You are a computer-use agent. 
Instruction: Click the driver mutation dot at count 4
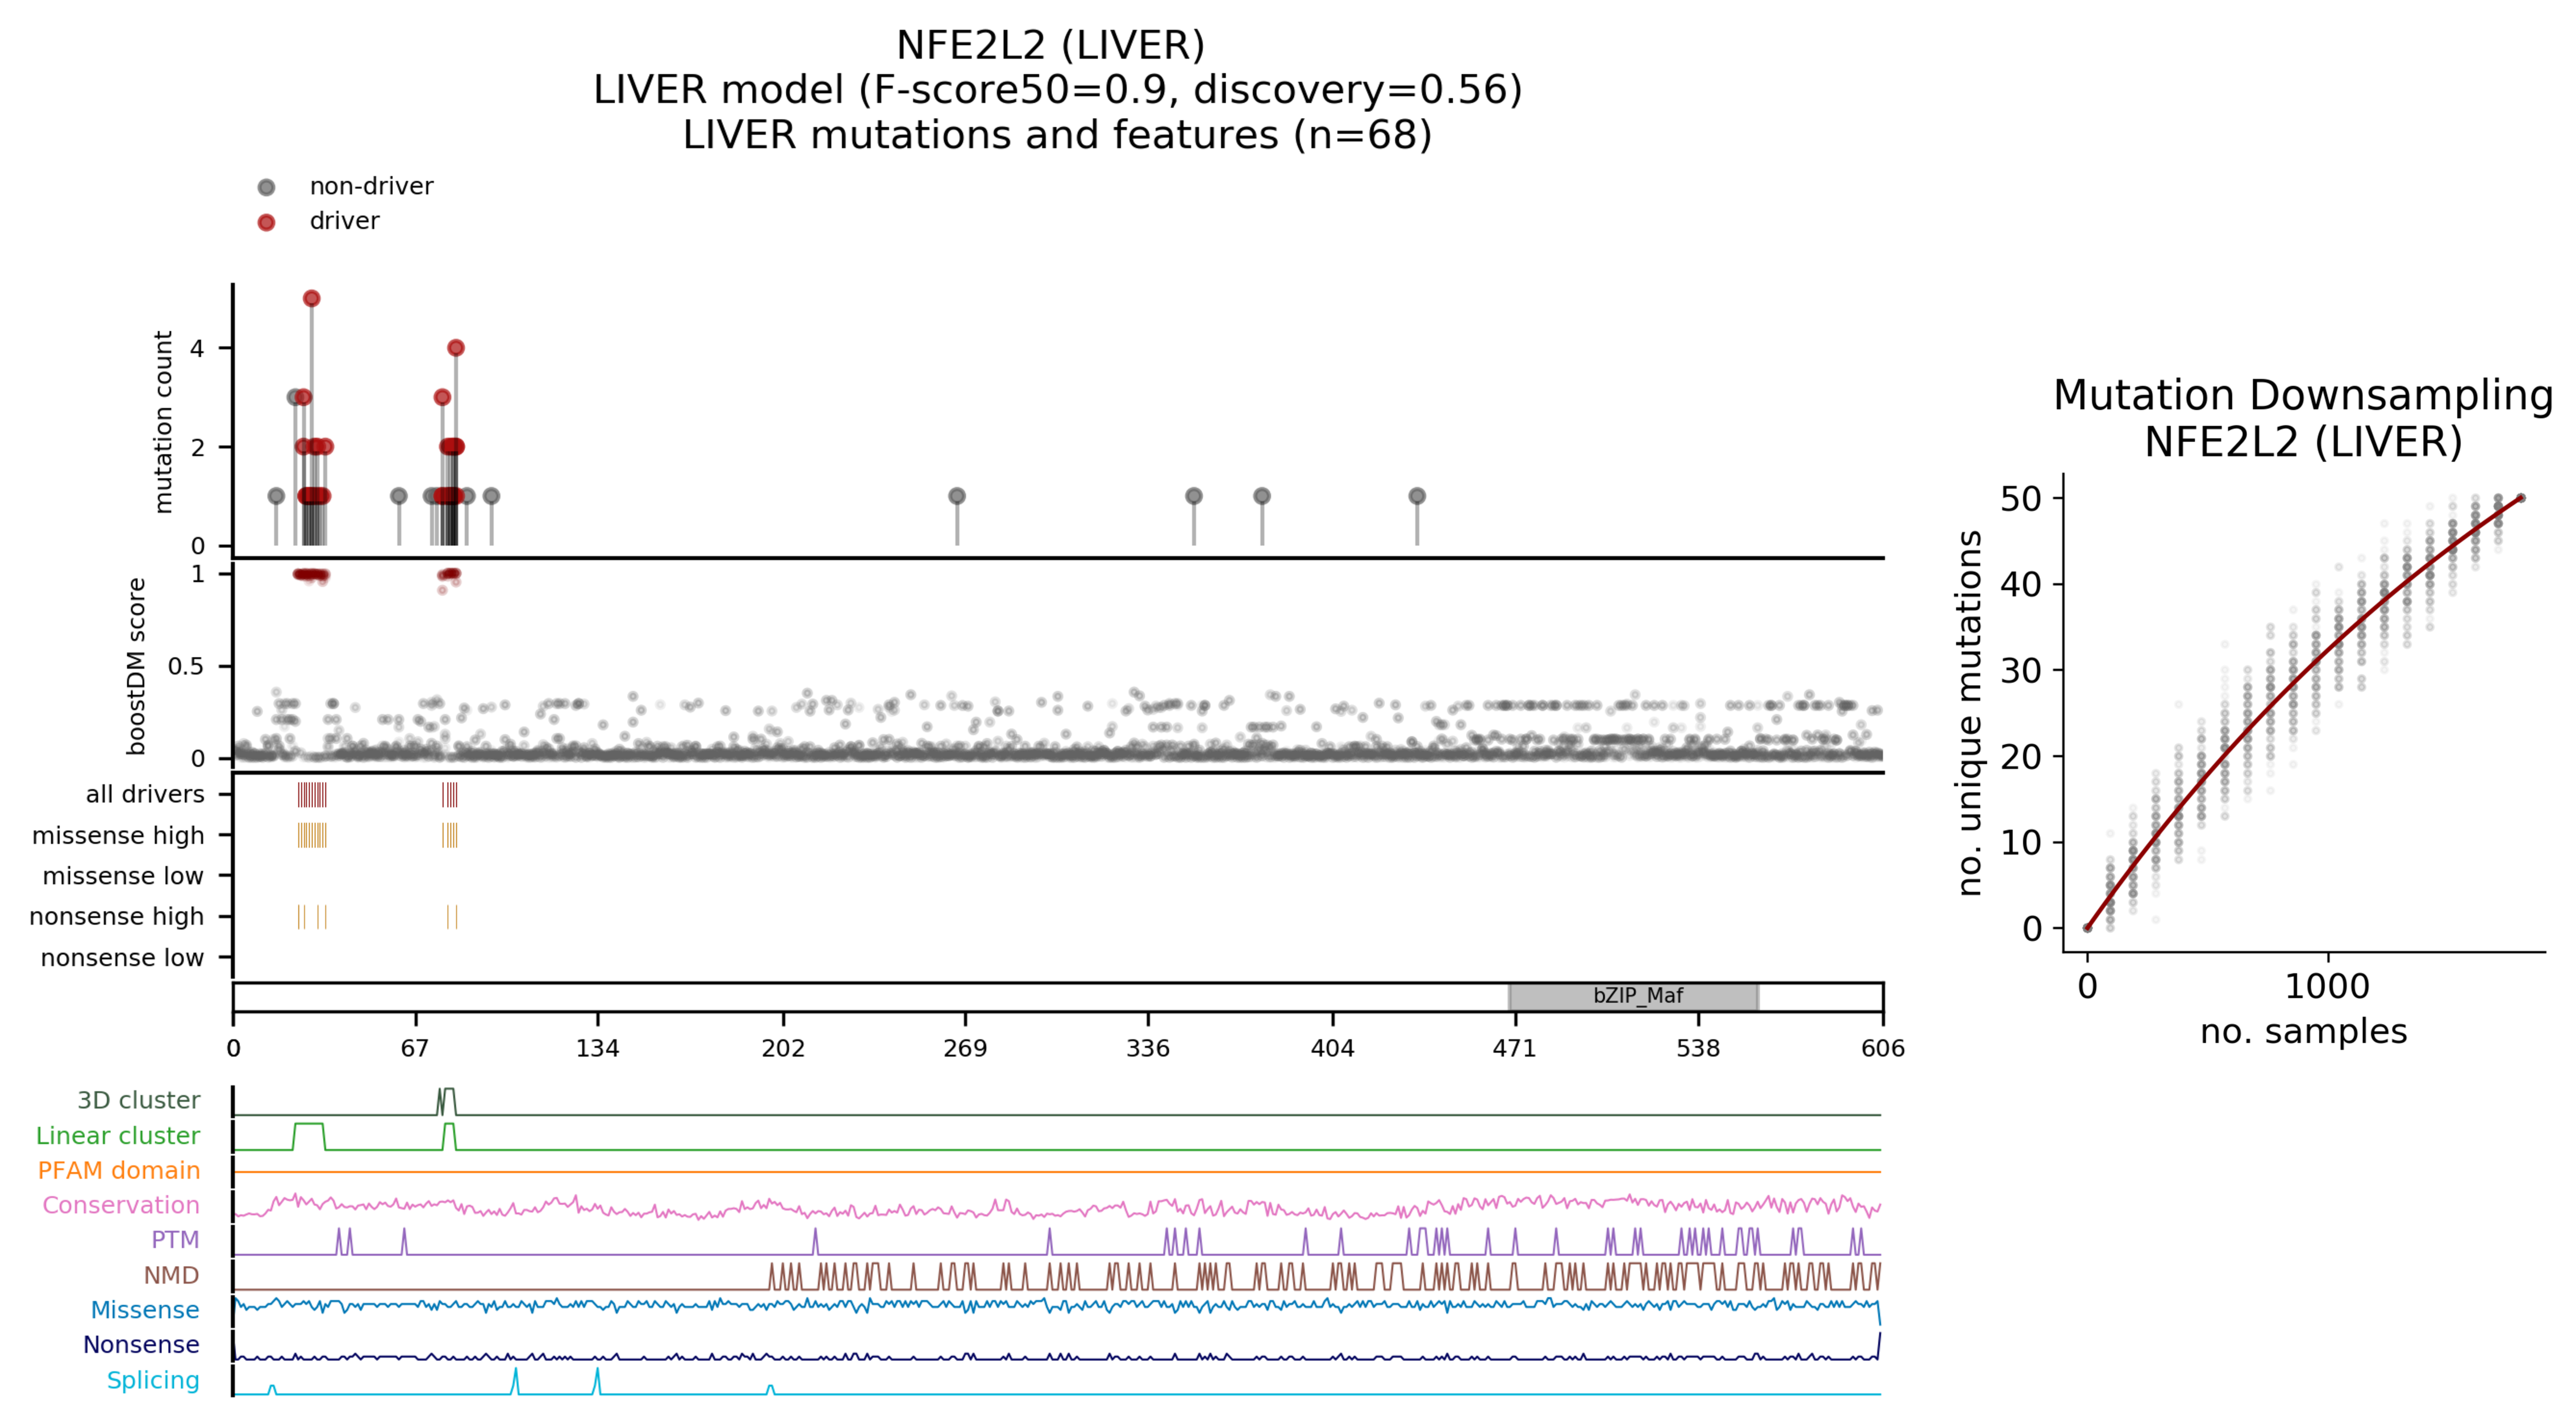[456, 348]
